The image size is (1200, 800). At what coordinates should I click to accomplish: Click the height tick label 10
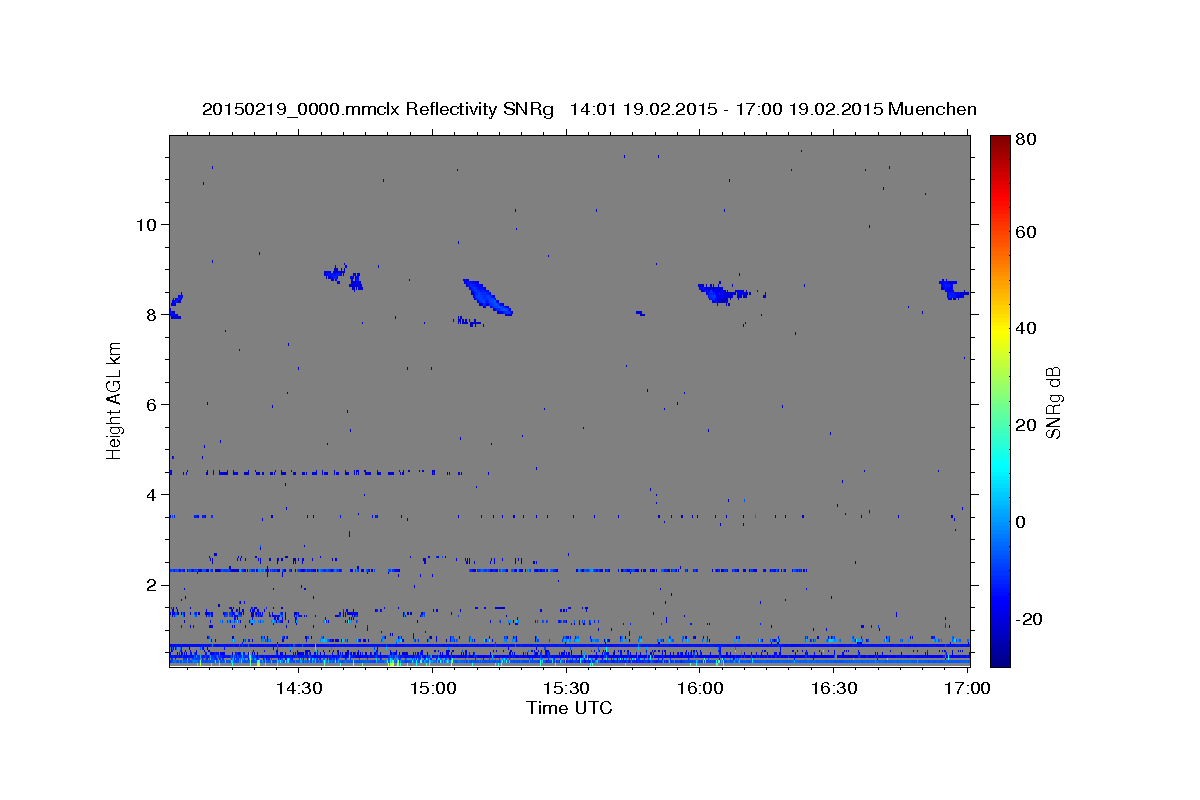(x=147, y=224)
